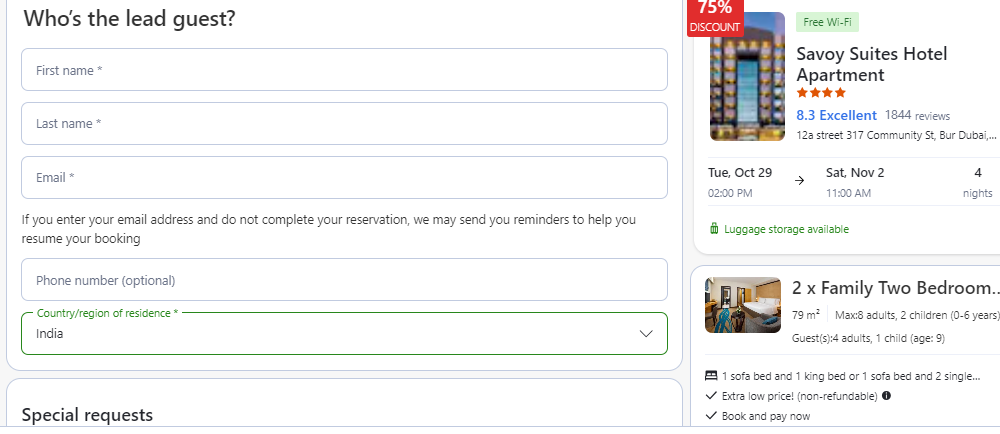Click into the Email field
This screenshot has height=434, width=1000.
coord(344,177)
